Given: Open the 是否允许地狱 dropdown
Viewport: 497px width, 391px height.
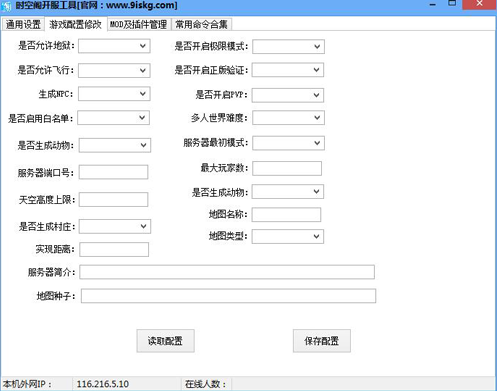Looking at the screenshot, I should [114, 46].
